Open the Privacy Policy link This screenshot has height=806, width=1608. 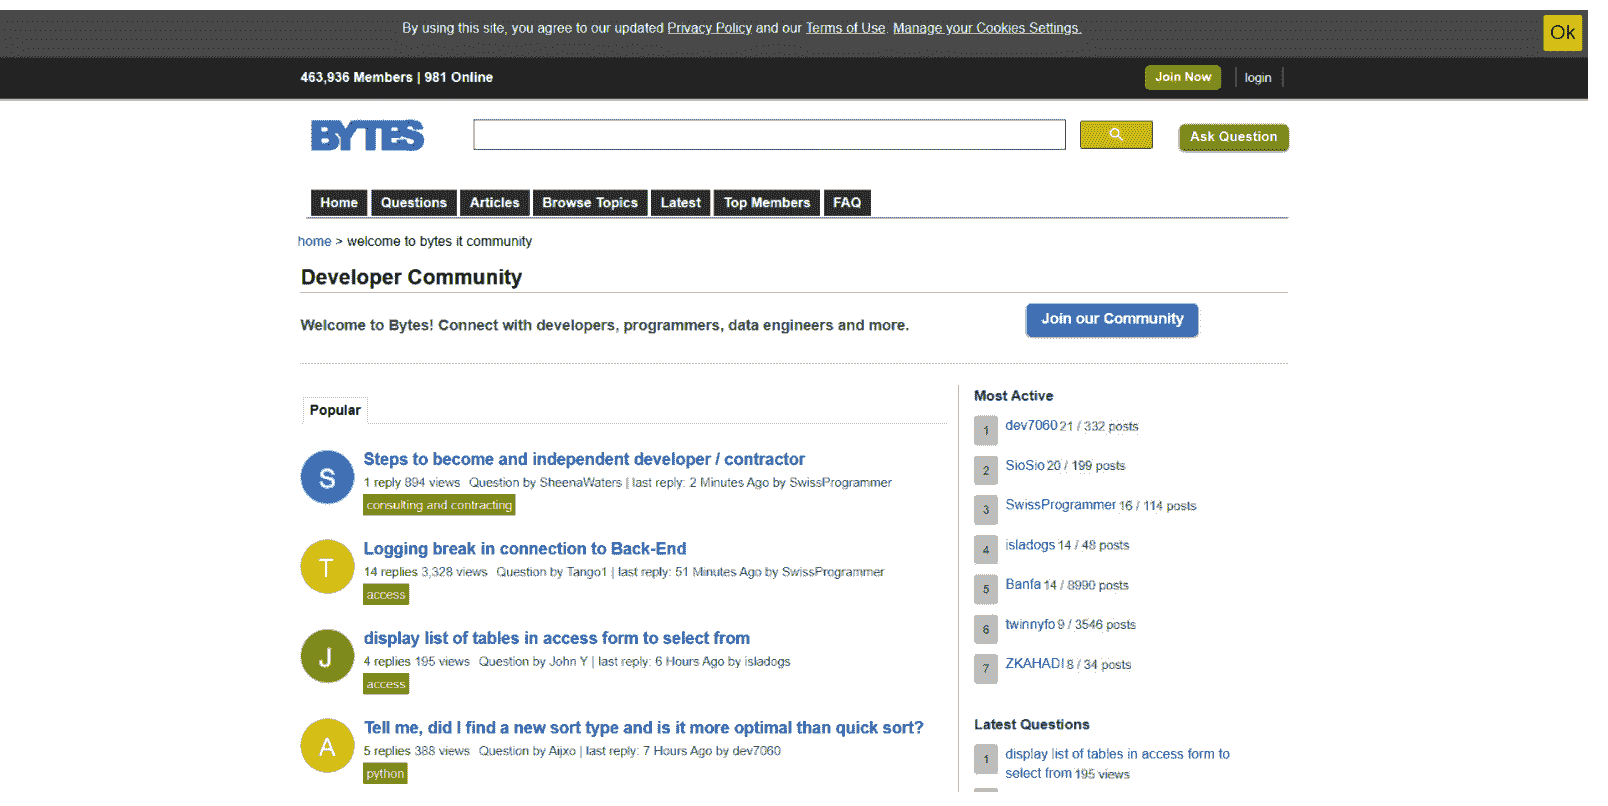(x=709, y=28)
